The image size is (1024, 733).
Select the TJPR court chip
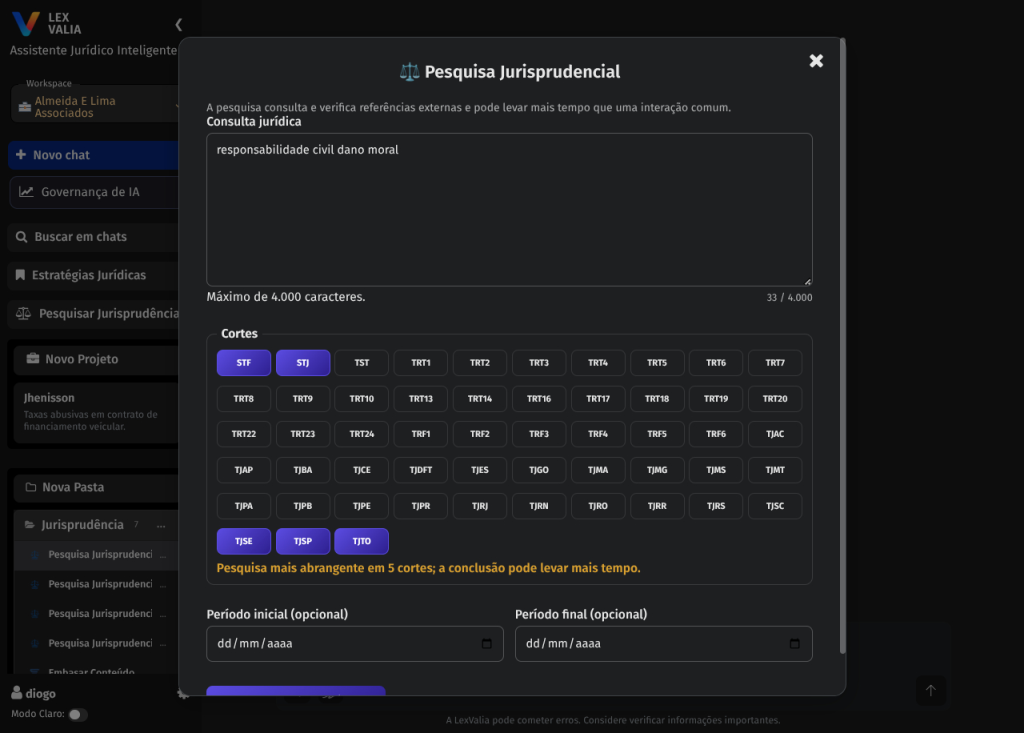click(x=421, y=506)
